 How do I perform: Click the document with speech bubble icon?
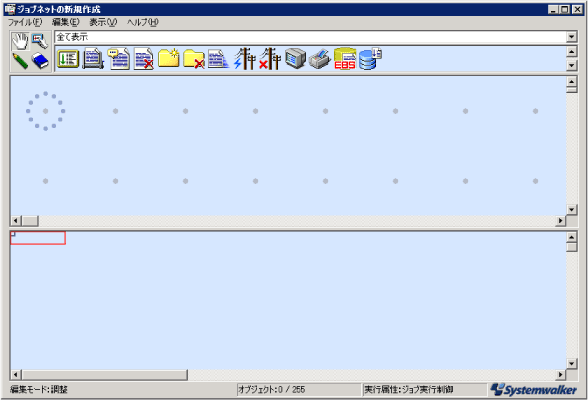click(x=118, y=59)
